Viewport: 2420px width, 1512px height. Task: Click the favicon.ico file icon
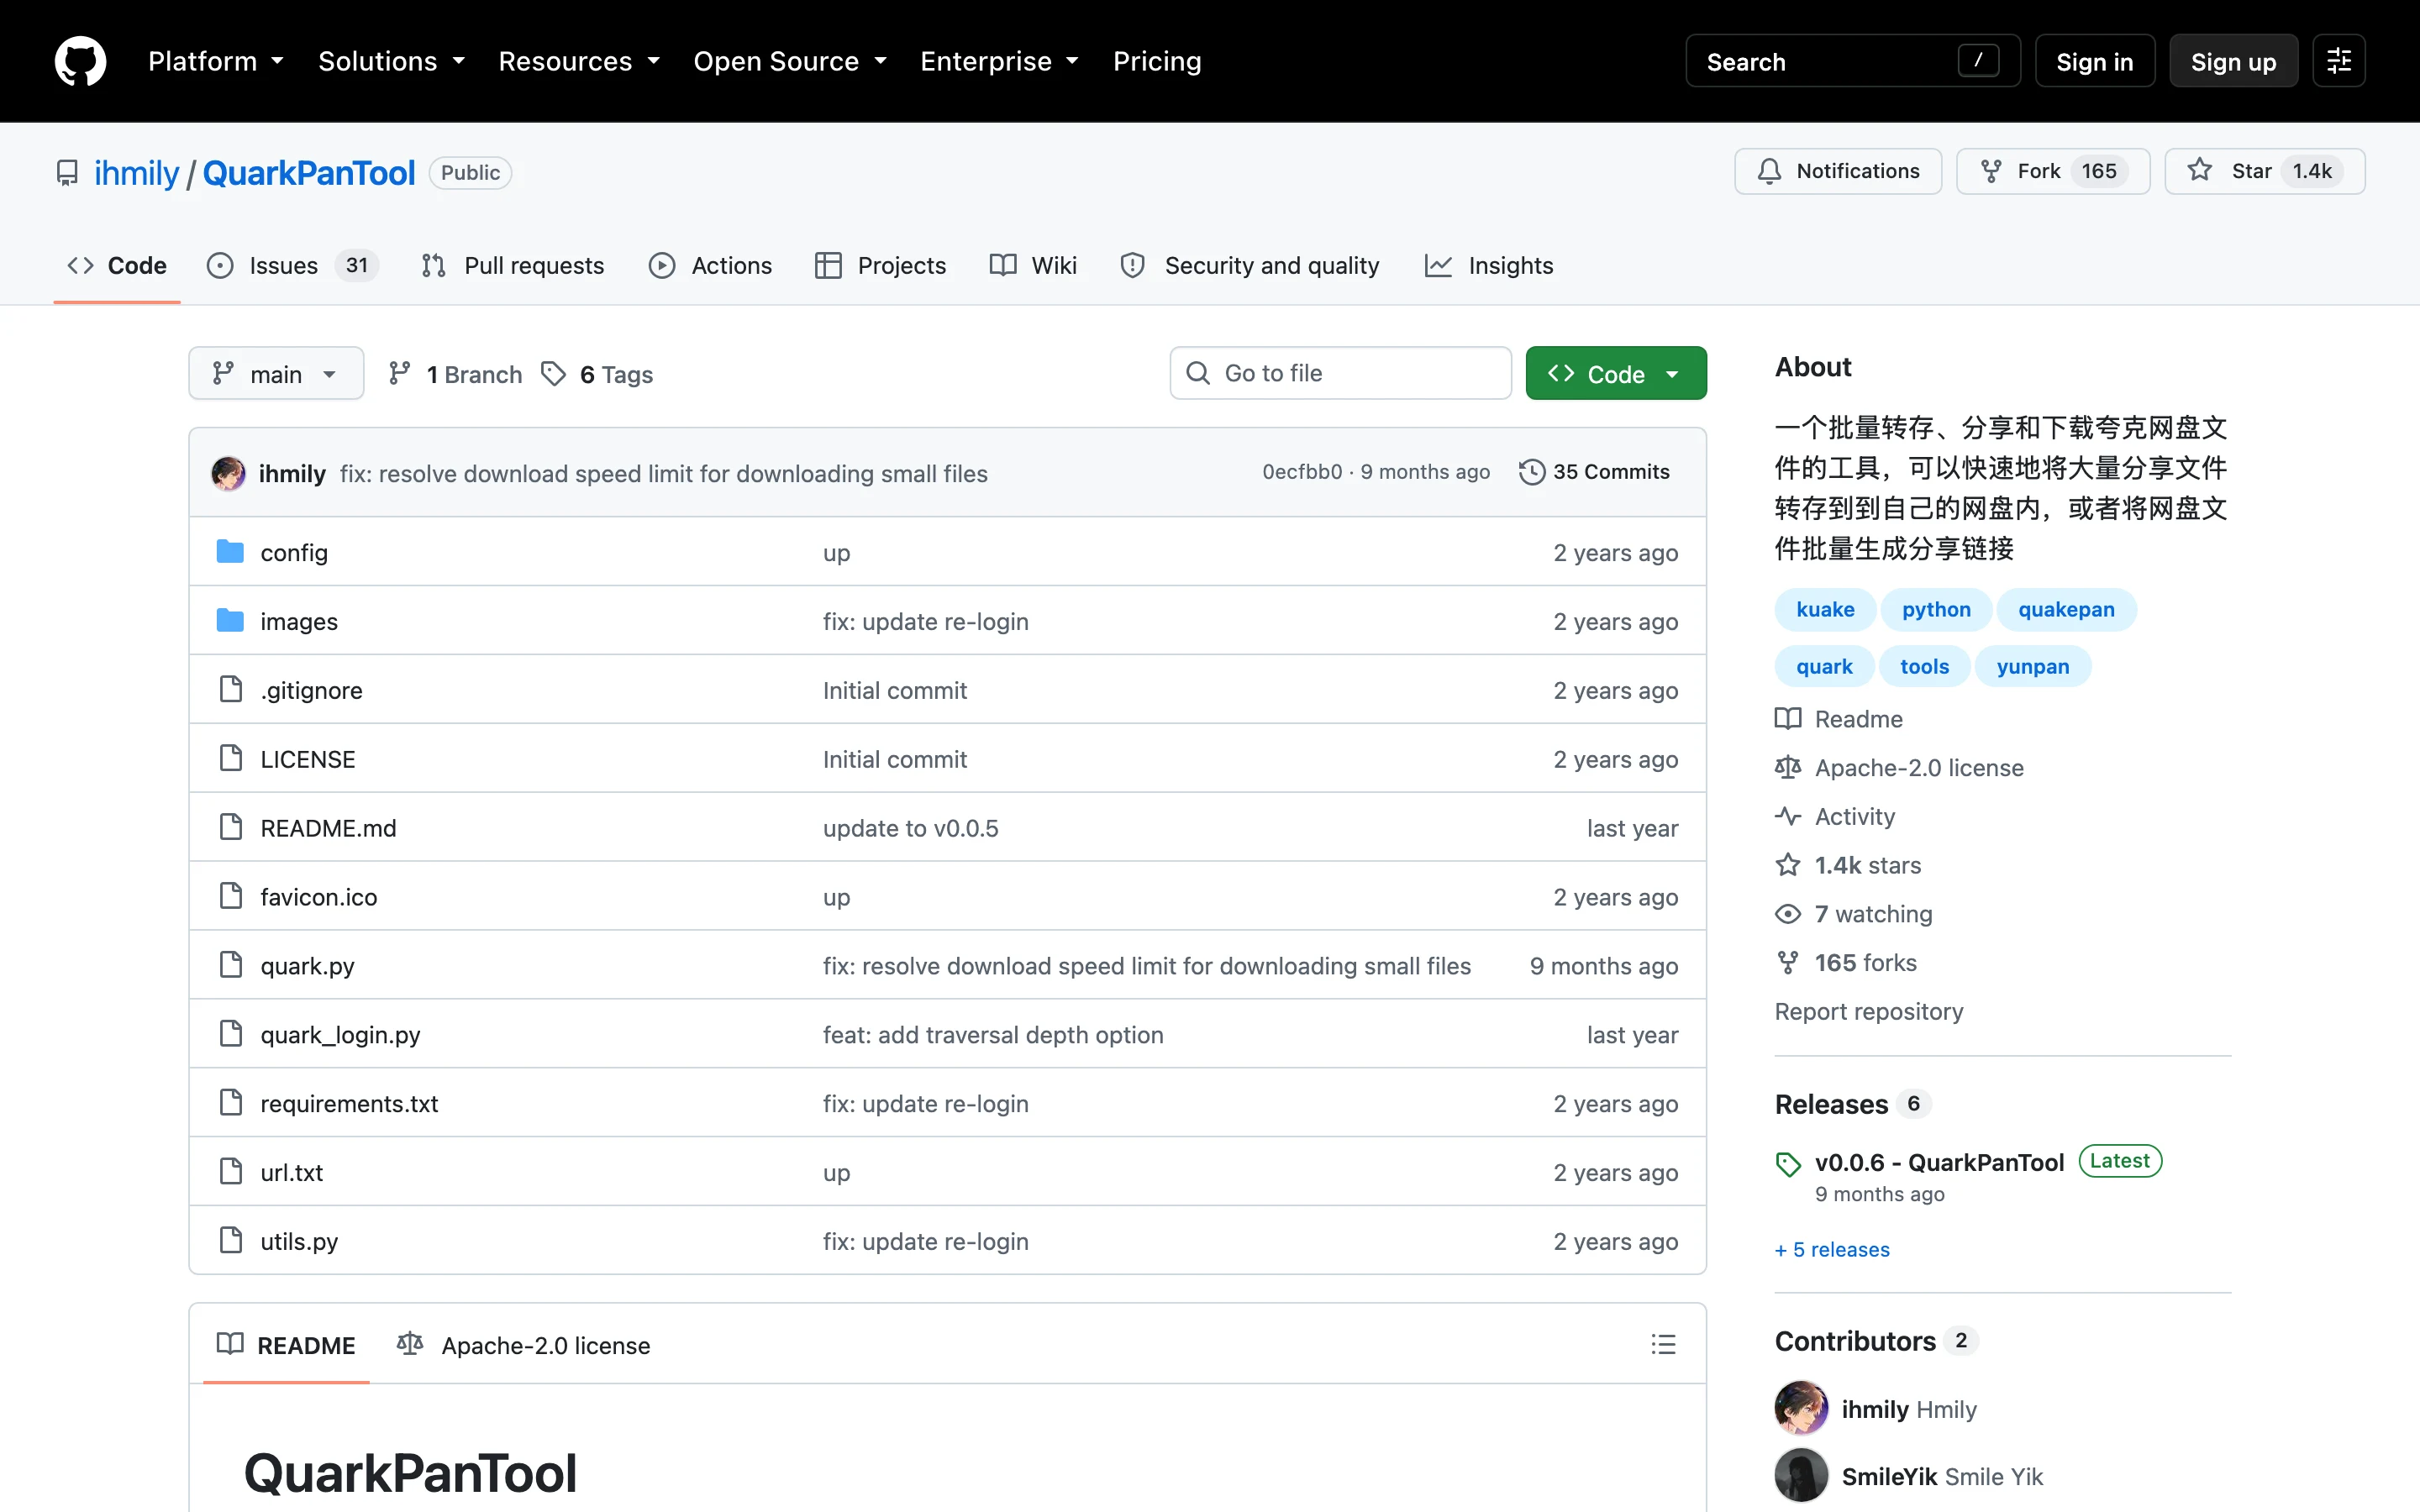pyautogui.click(x=230, y=897)
